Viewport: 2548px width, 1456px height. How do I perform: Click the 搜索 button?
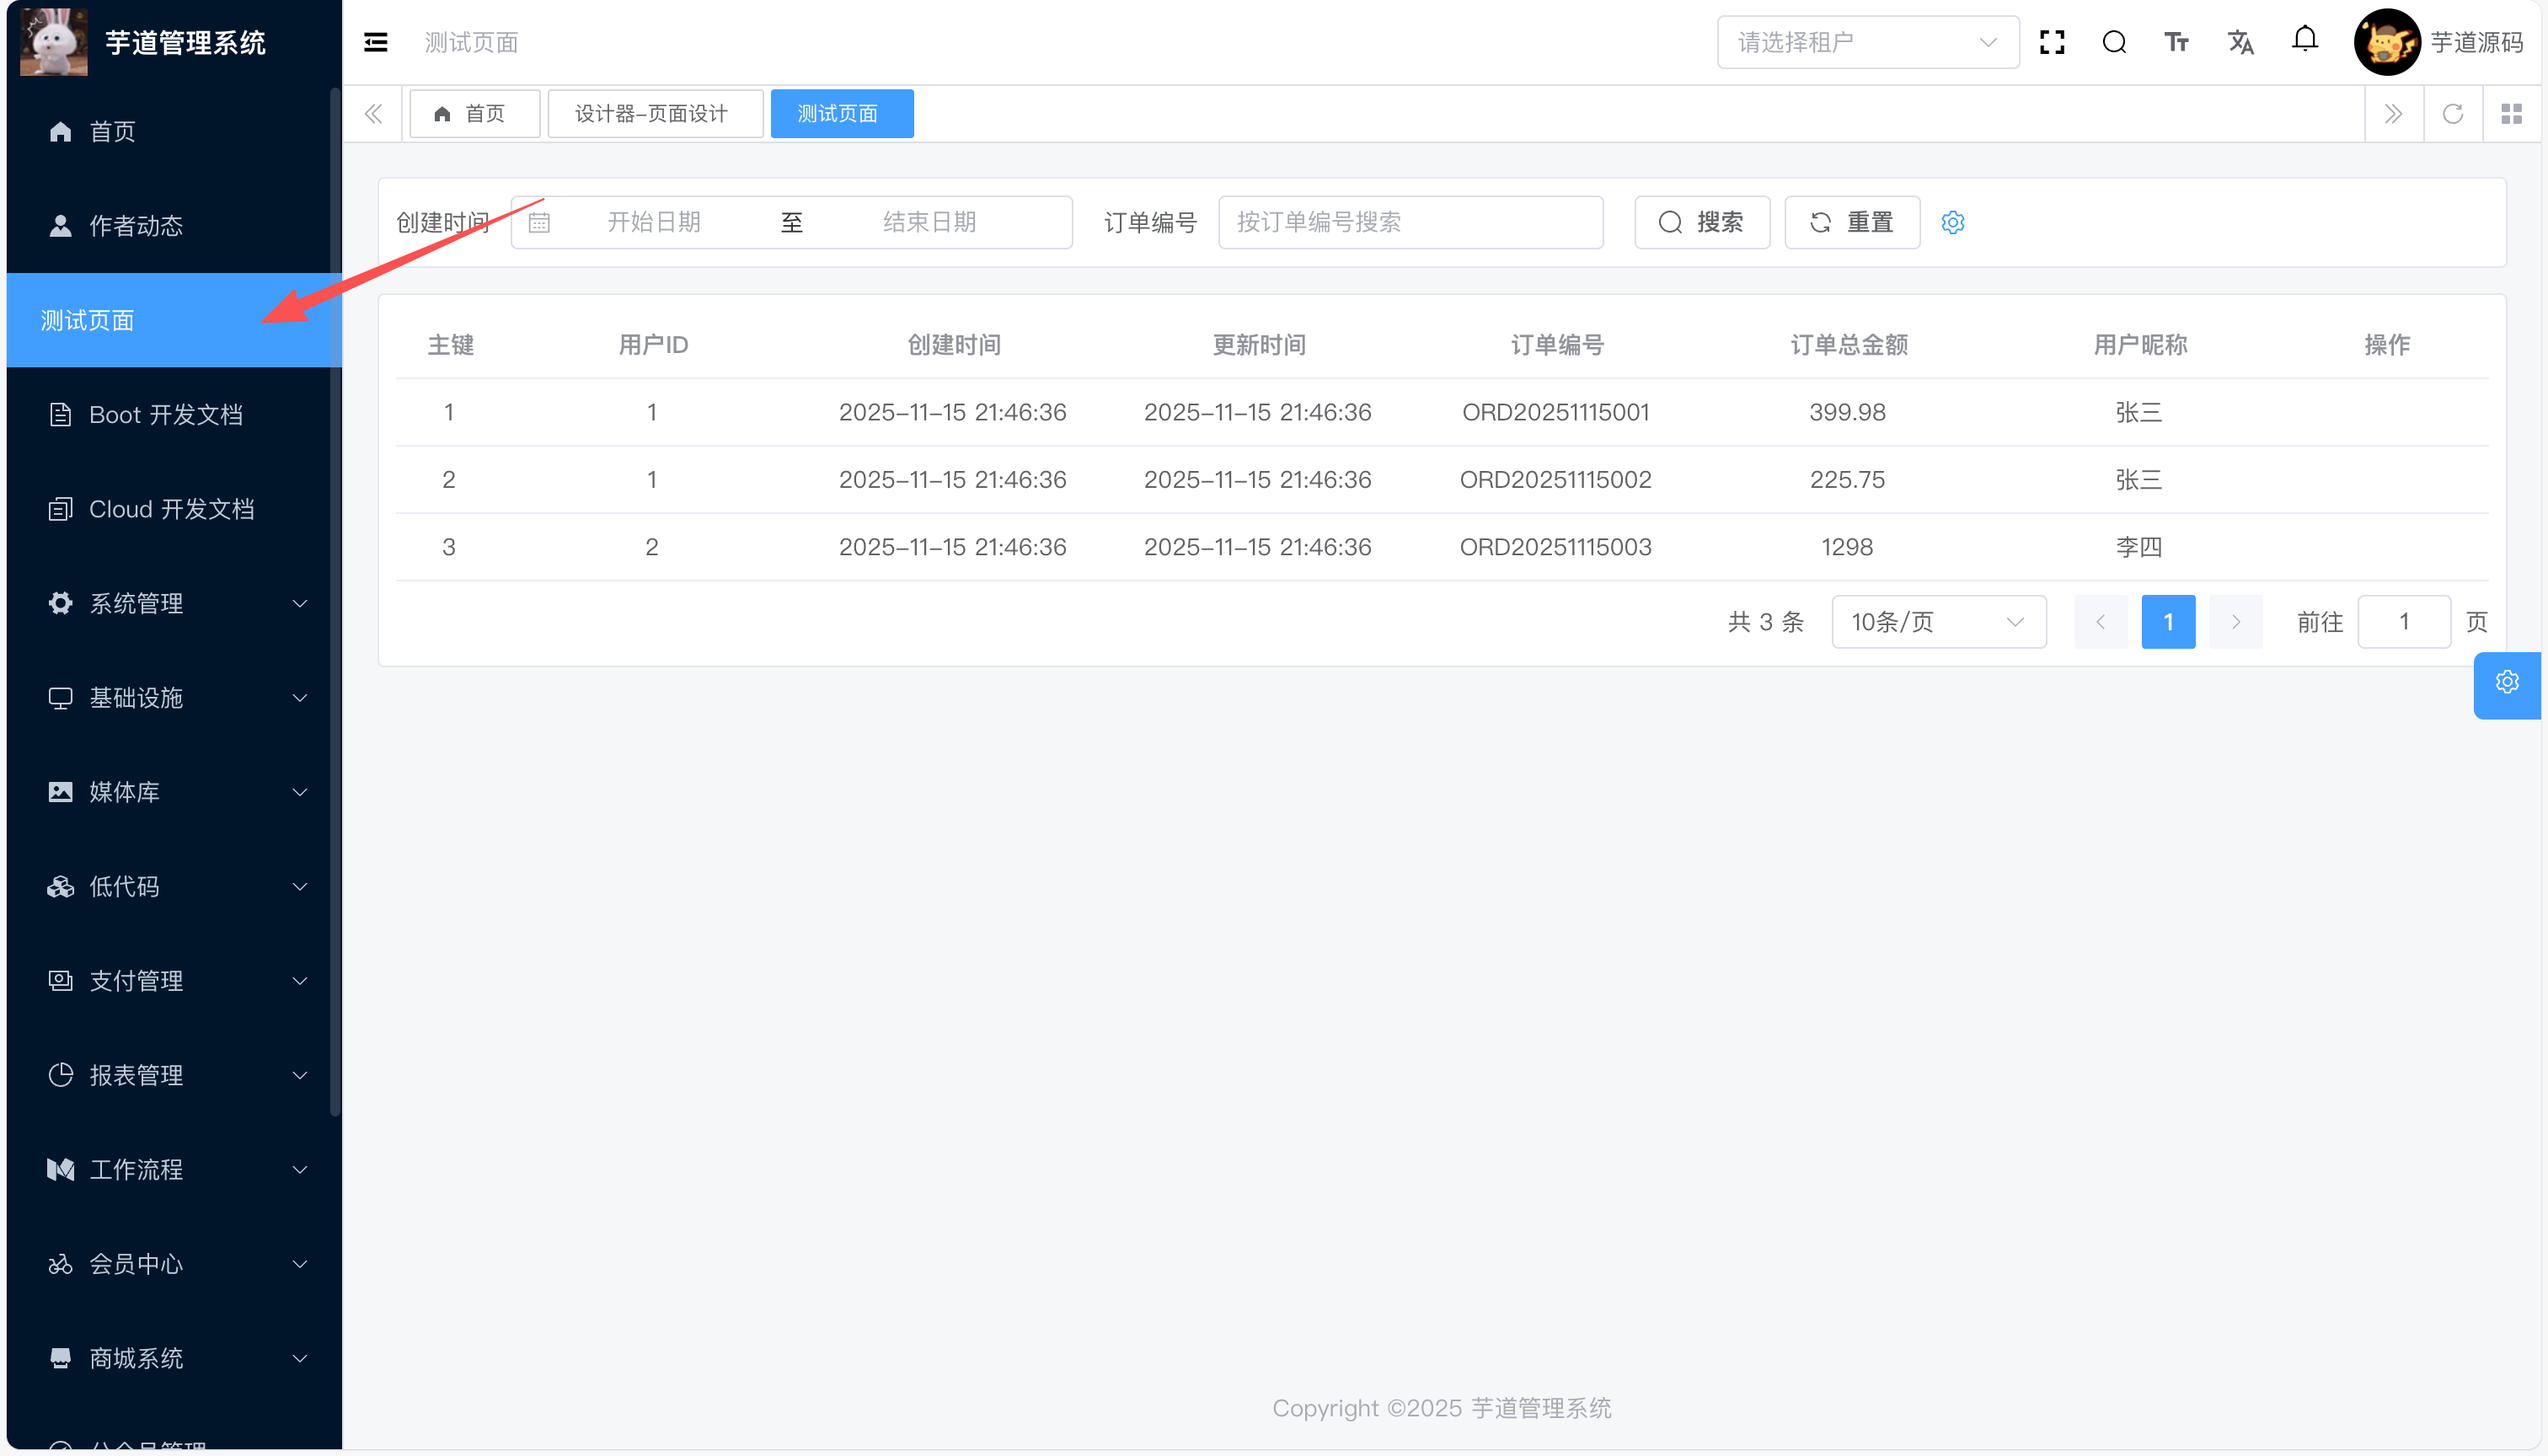(x=1702, y=223)
